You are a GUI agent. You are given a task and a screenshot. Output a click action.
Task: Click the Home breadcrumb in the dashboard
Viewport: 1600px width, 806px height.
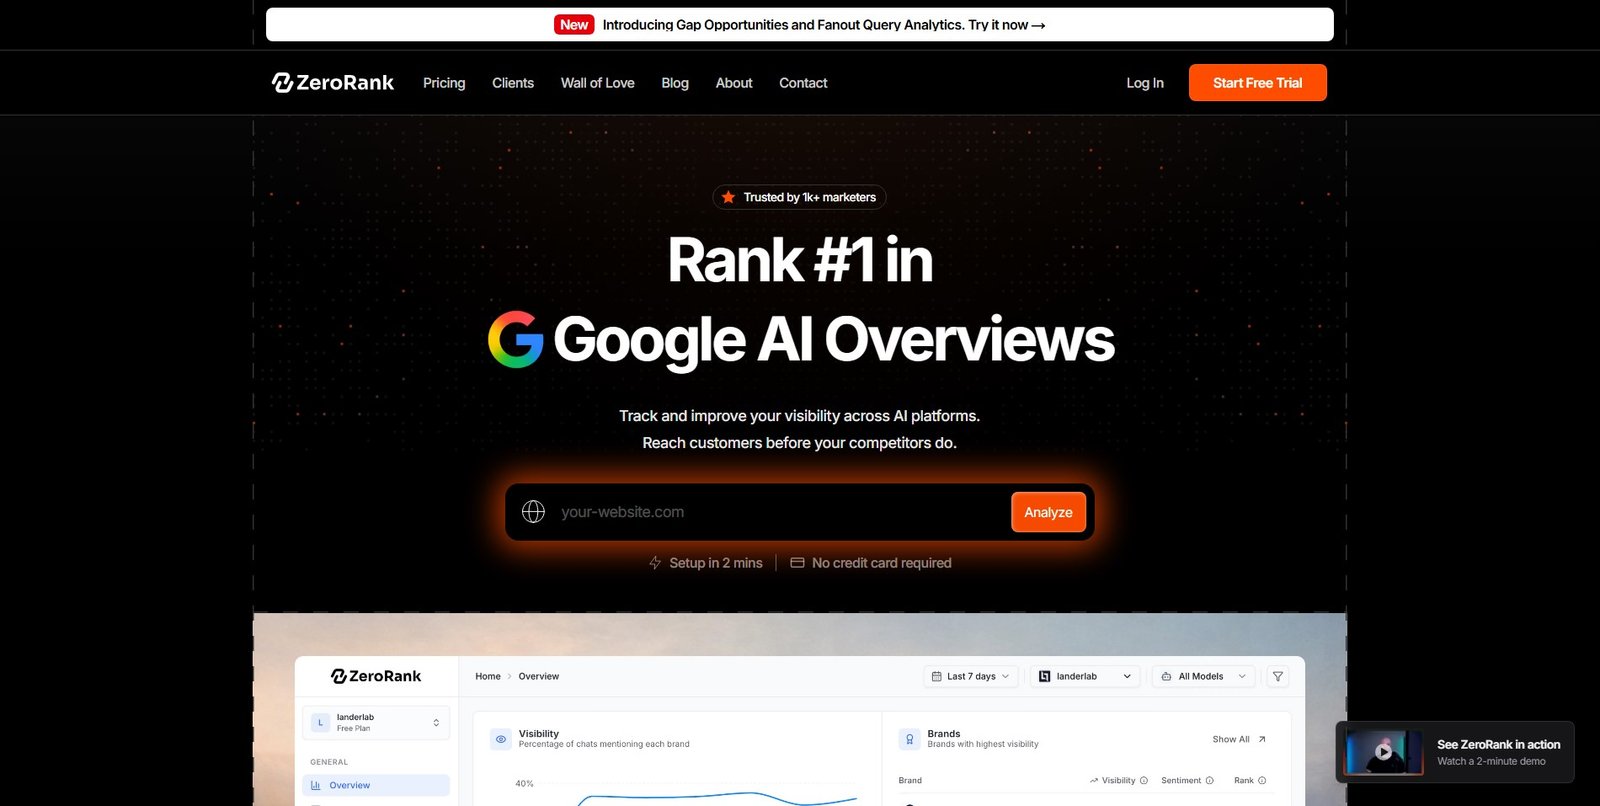[x=488, y=677]
